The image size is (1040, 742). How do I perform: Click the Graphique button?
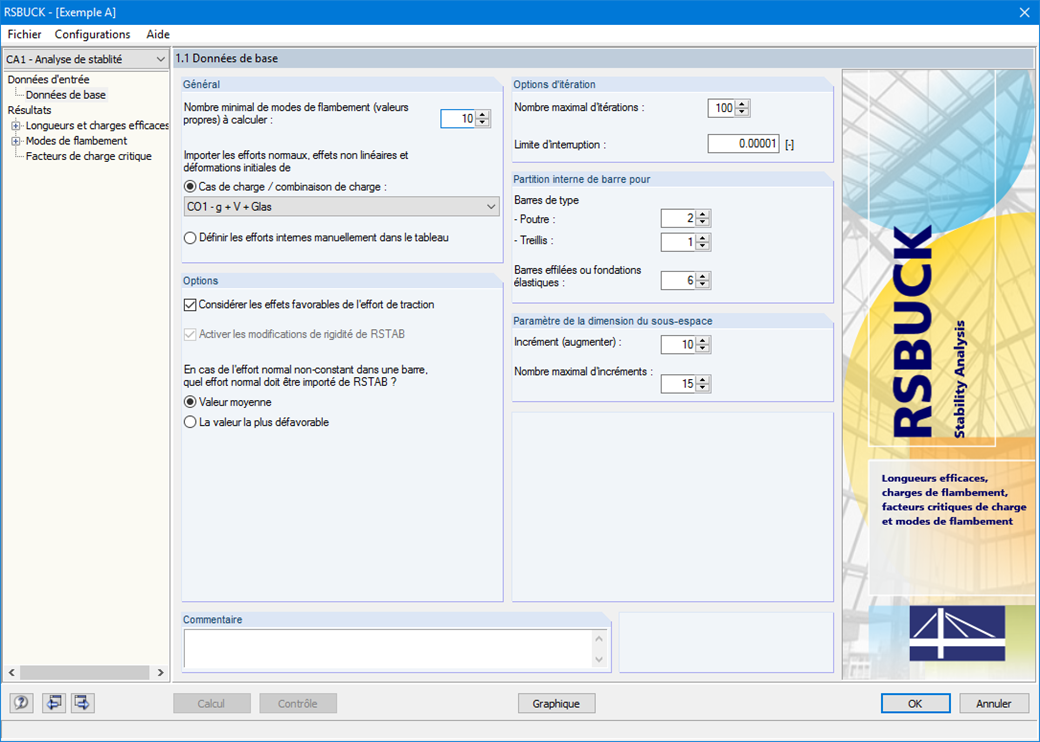pos(556,704)
